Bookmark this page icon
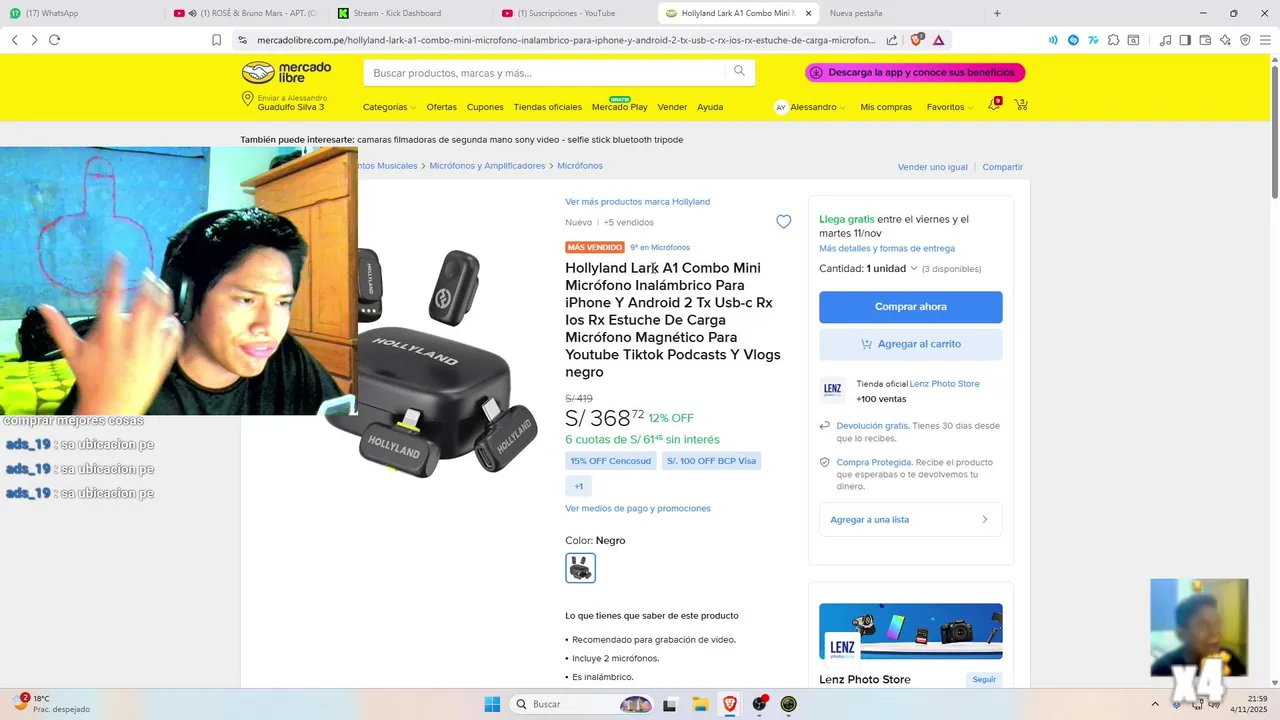The width and height of the screenshot is (1280, 720). coord(216,40)
